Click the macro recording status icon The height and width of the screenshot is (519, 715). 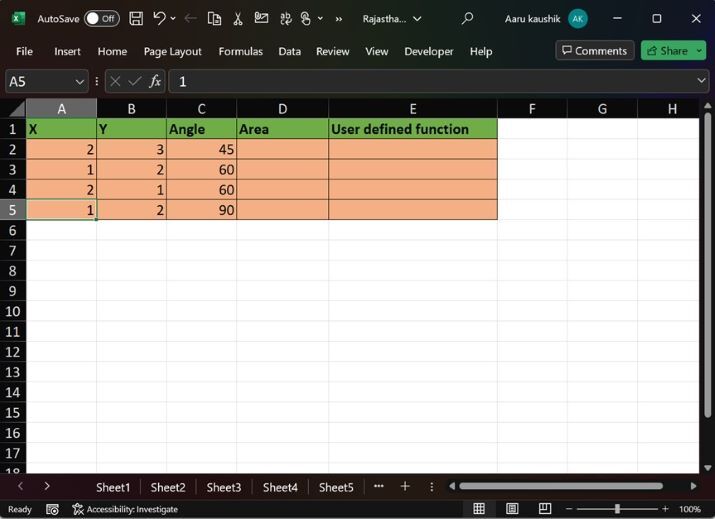click(52, 509)
